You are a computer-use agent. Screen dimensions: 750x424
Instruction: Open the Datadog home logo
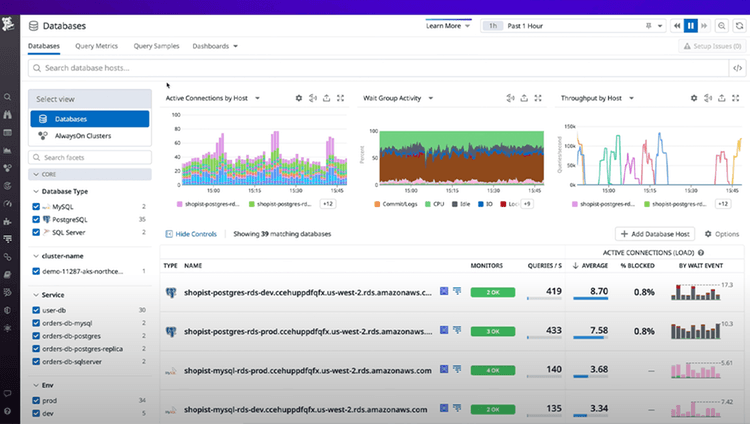tap(8, 24)
